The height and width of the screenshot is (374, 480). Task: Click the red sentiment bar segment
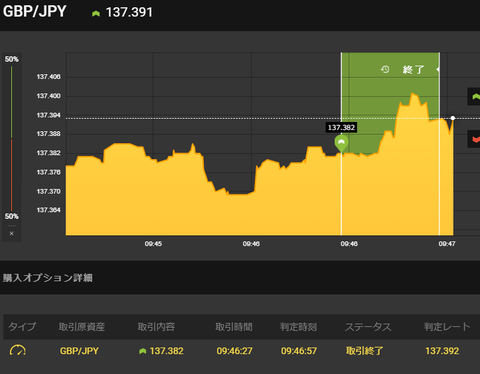(12, 175)
